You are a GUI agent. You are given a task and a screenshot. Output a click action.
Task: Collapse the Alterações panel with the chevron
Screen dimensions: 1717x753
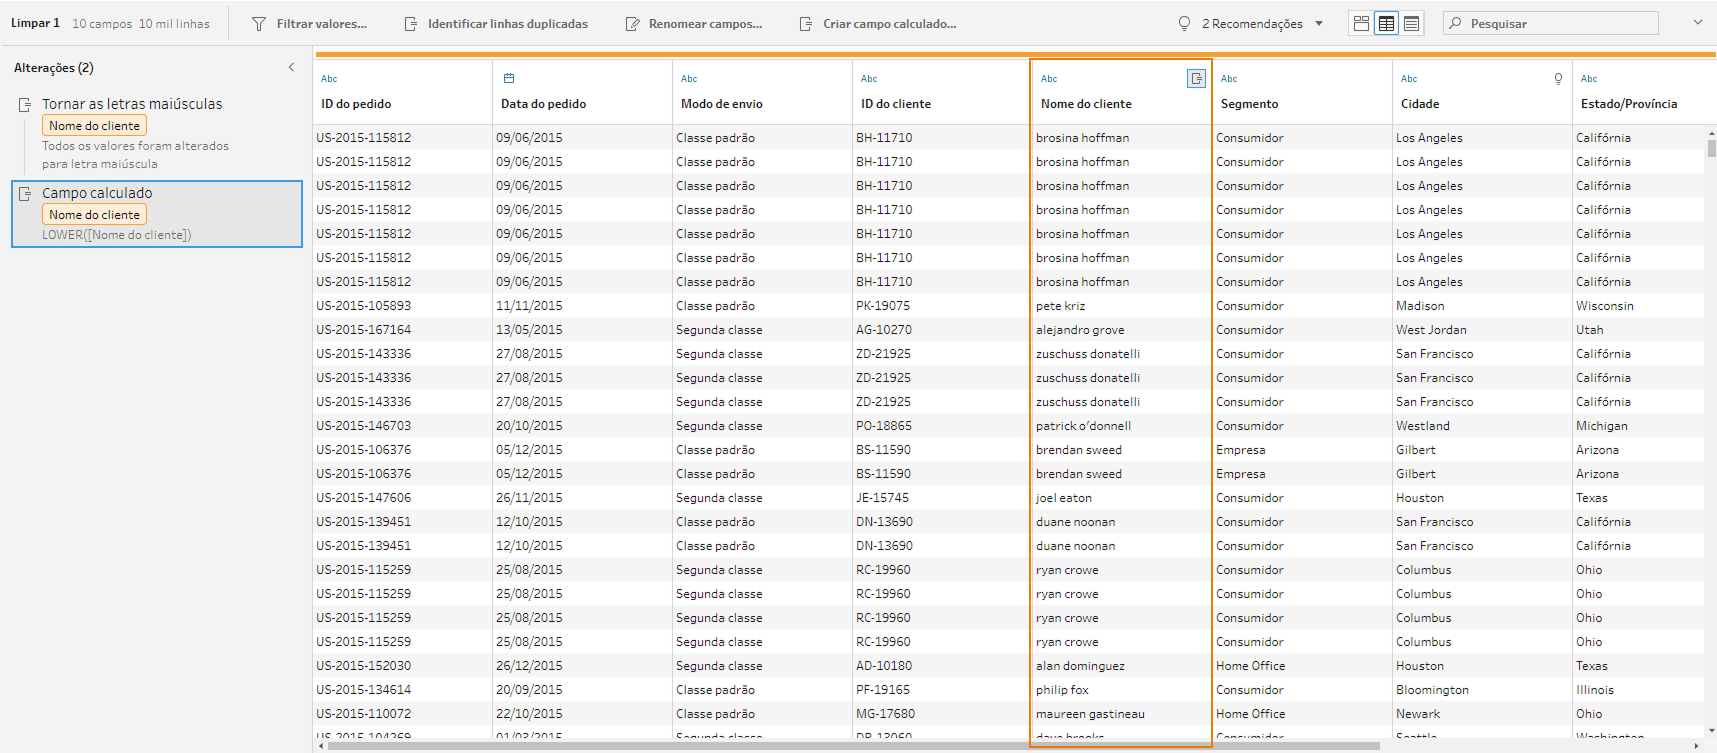[x=291, y=67]
